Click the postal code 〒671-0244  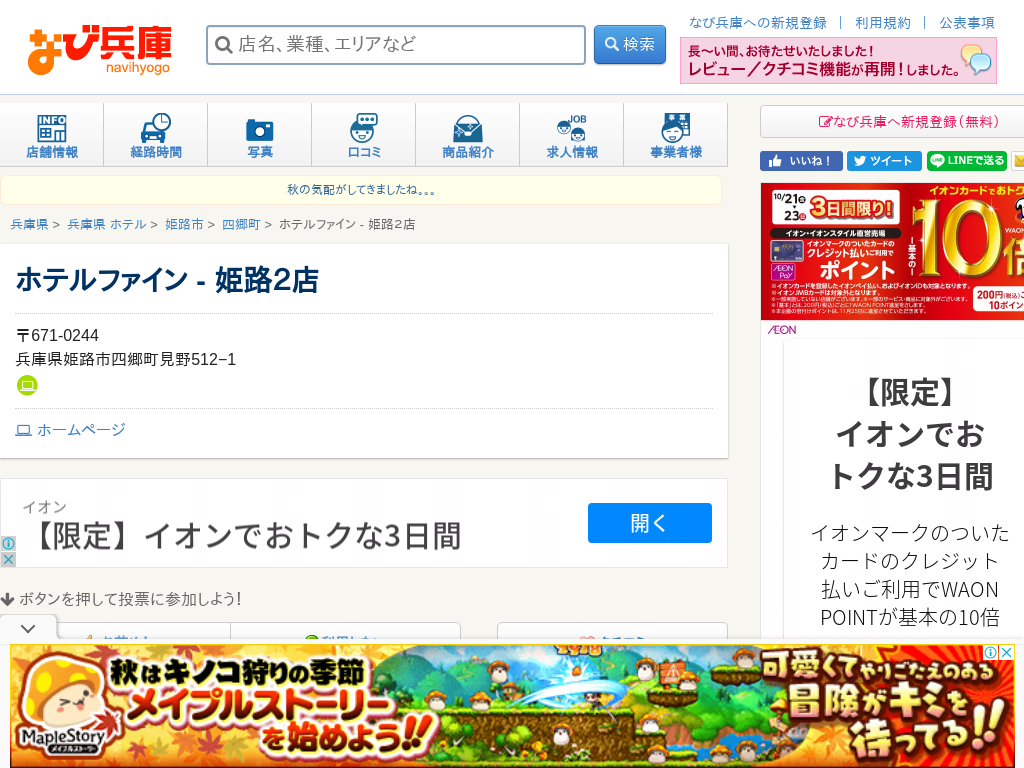57,336
